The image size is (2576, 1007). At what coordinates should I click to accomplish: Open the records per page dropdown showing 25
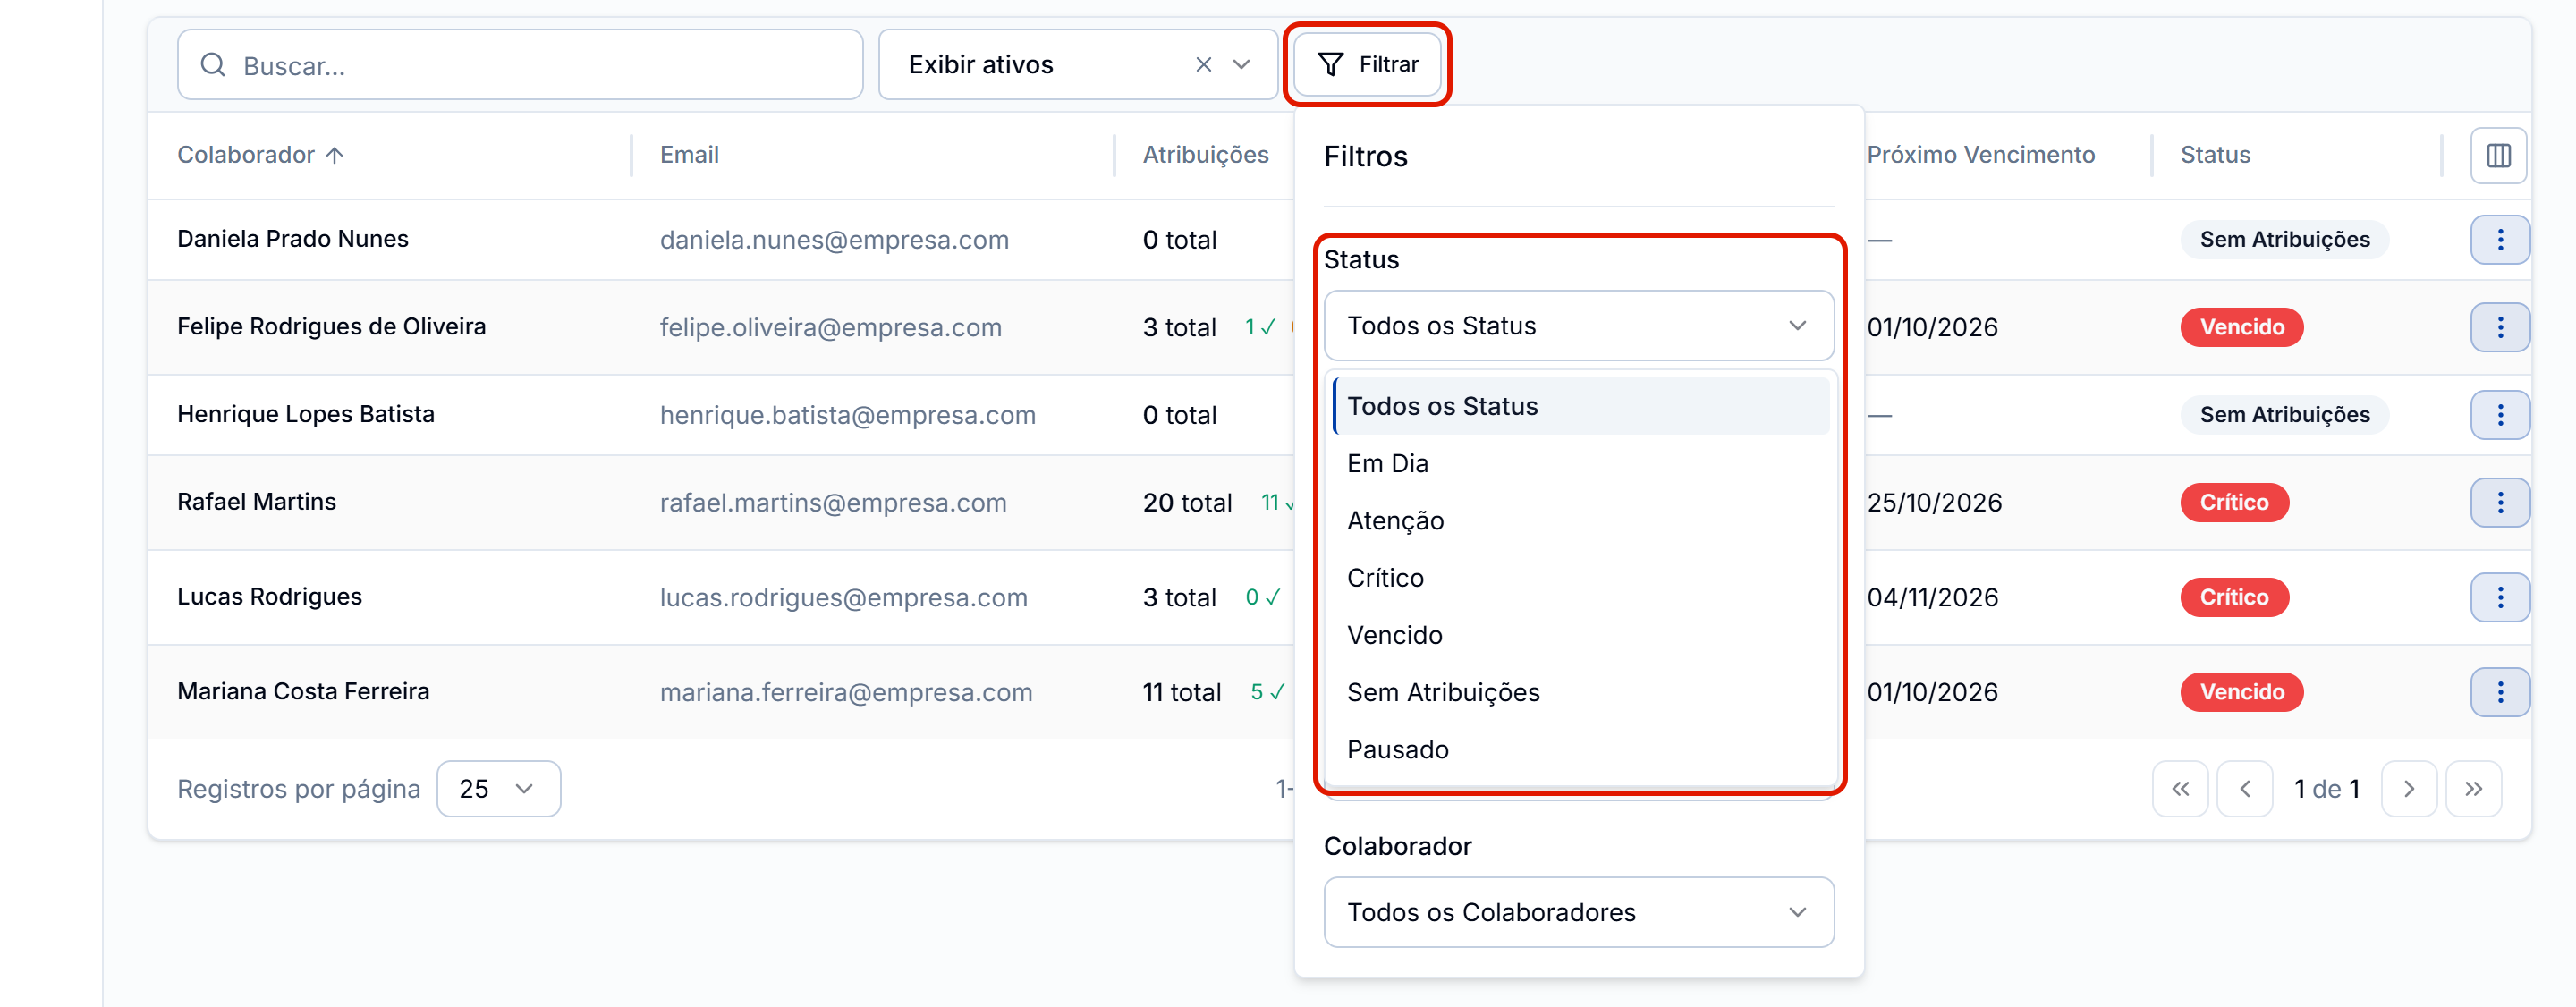click(x=498, y=789)
